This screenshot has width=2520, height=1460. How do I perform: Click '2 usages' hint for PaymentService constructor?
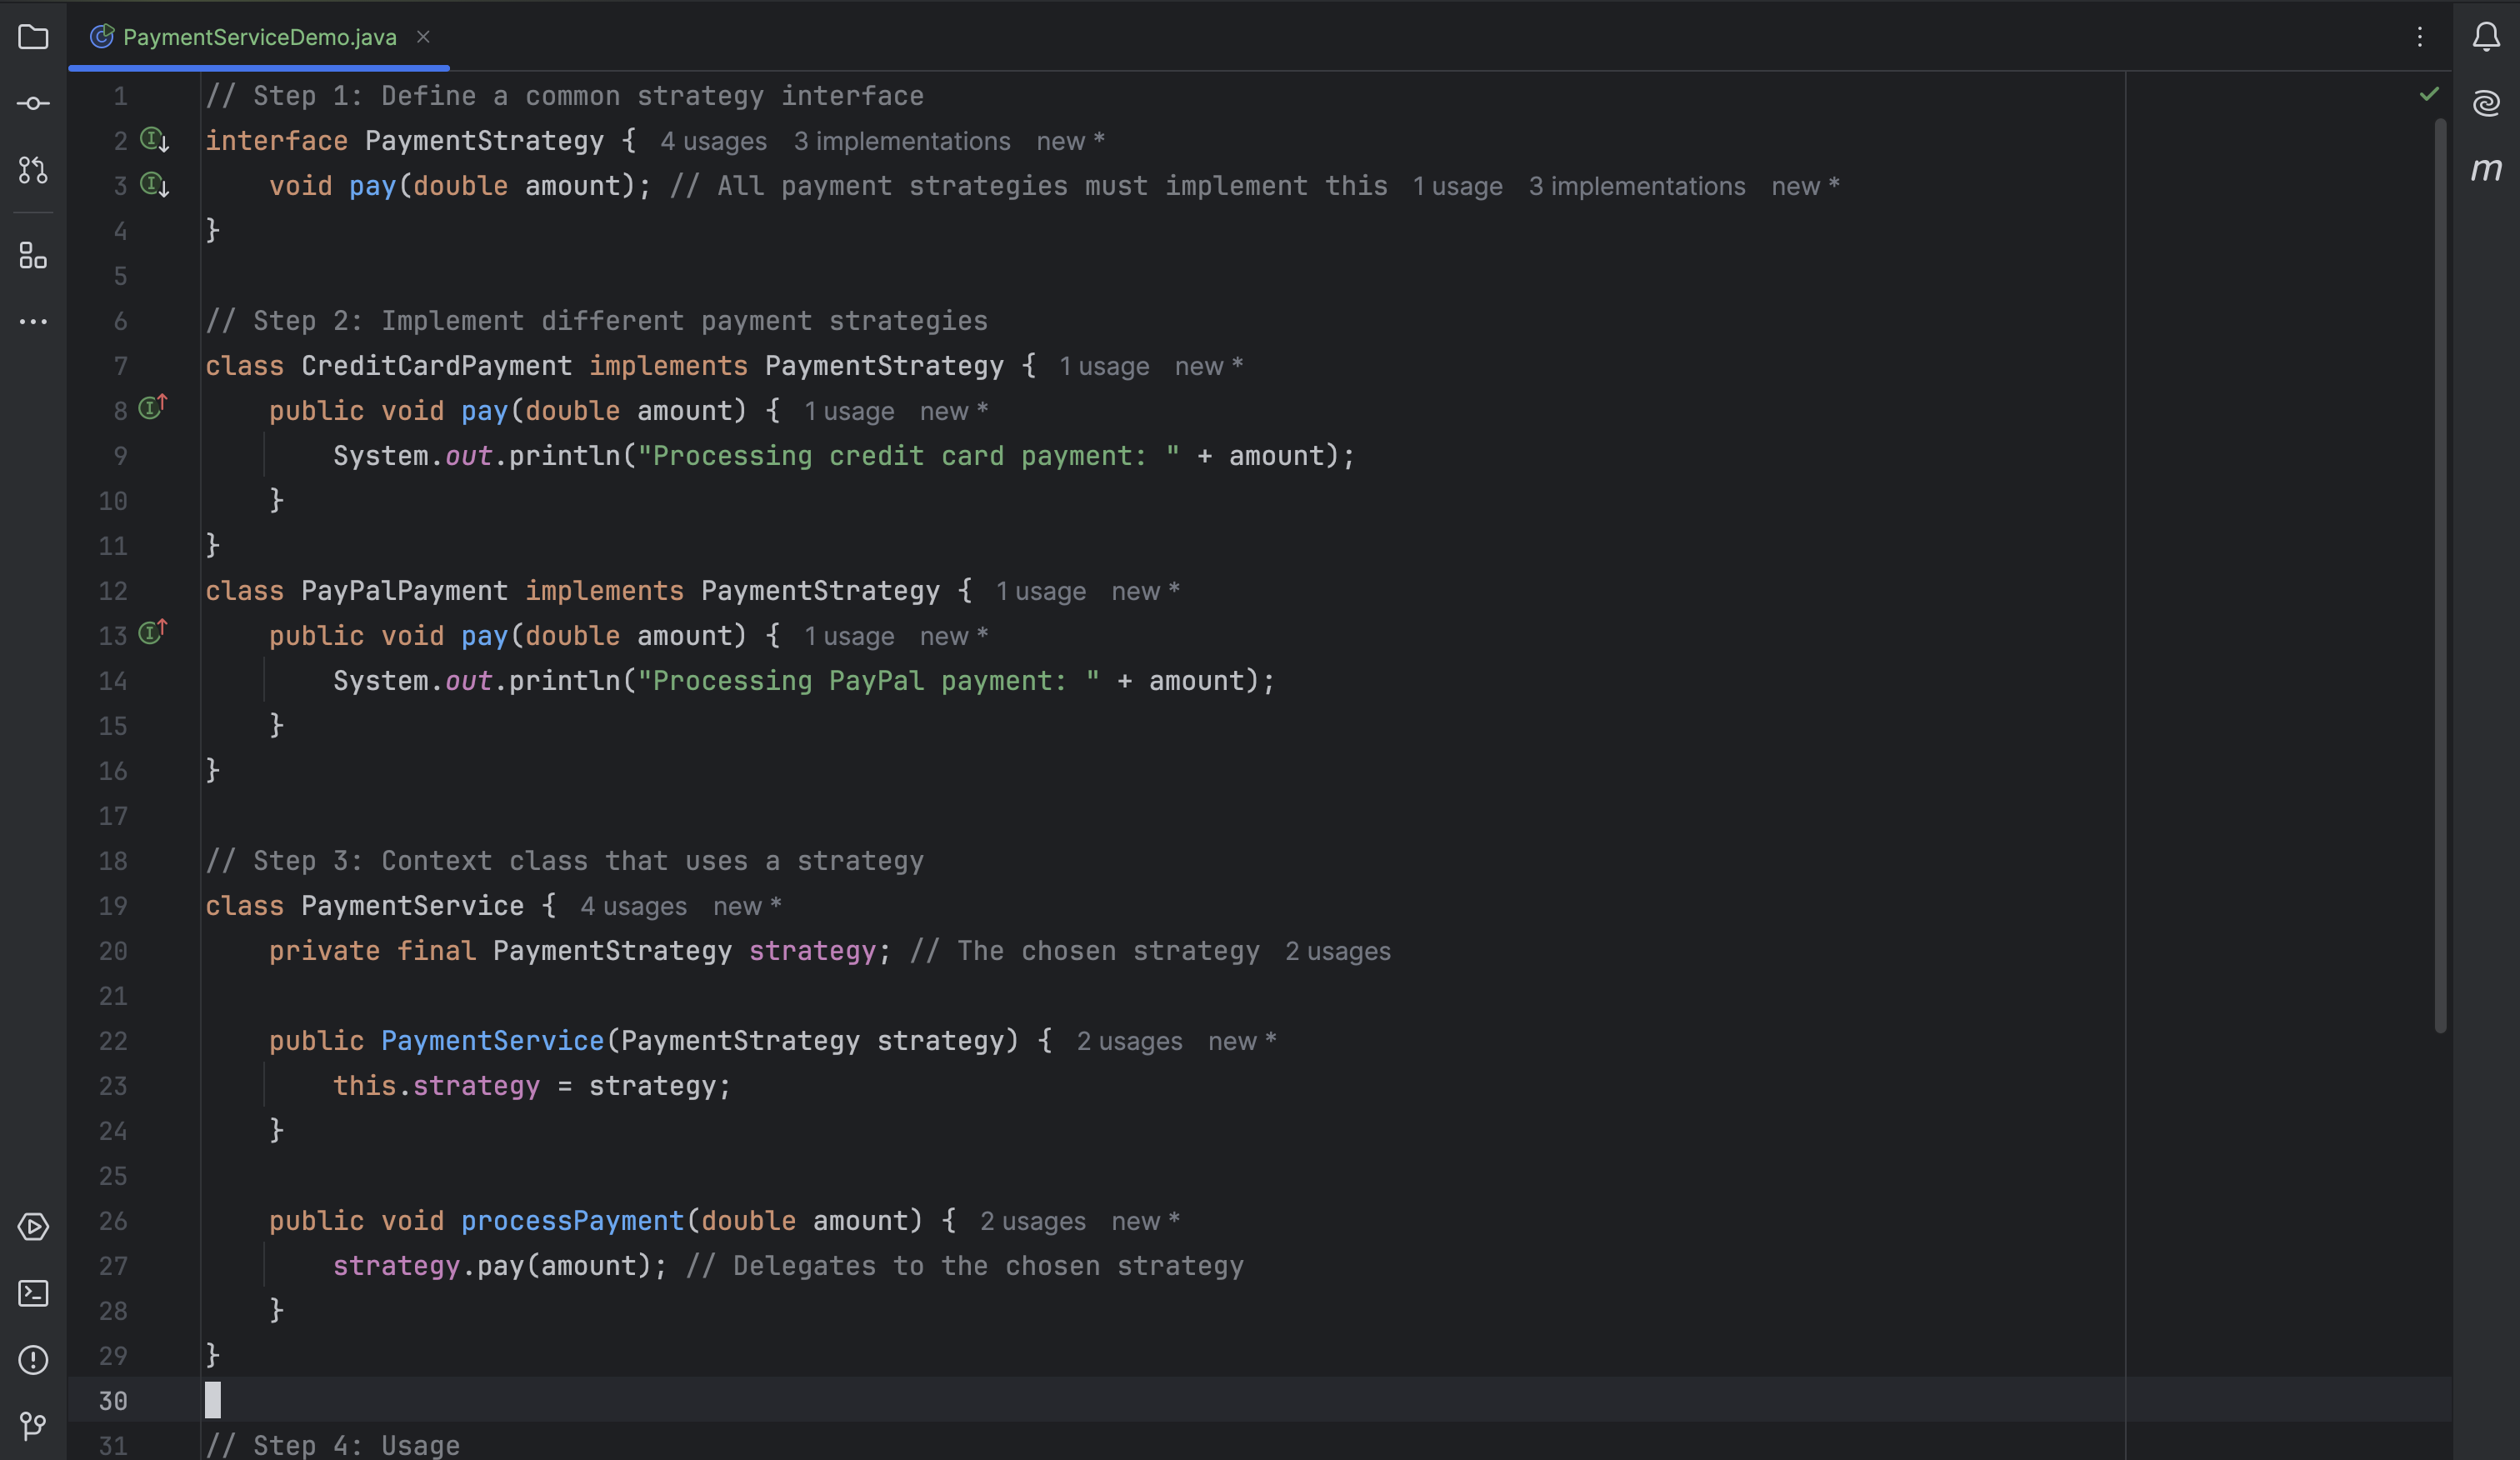pos(1129,1042)
